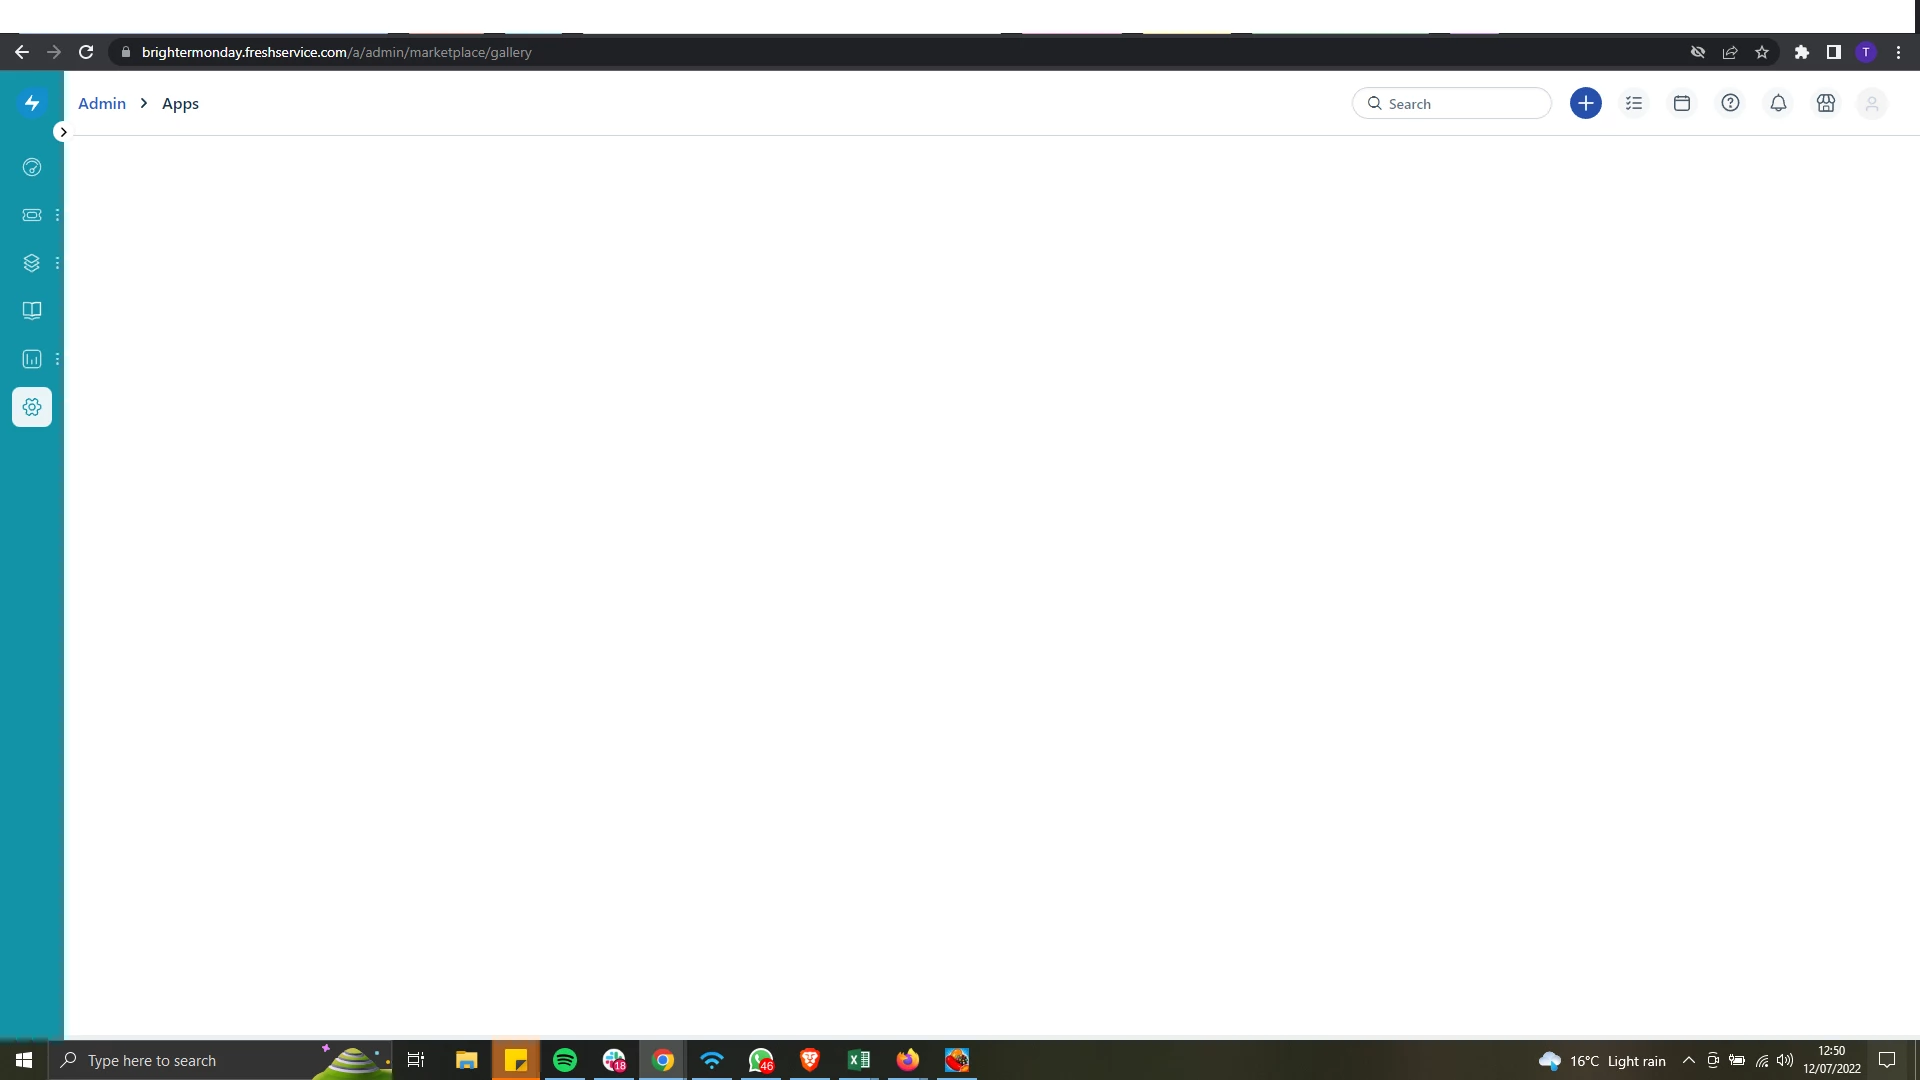Show hidden system tray icons
The width and height of the screenshot is (1920, 1080).
pos(1689,1060)
